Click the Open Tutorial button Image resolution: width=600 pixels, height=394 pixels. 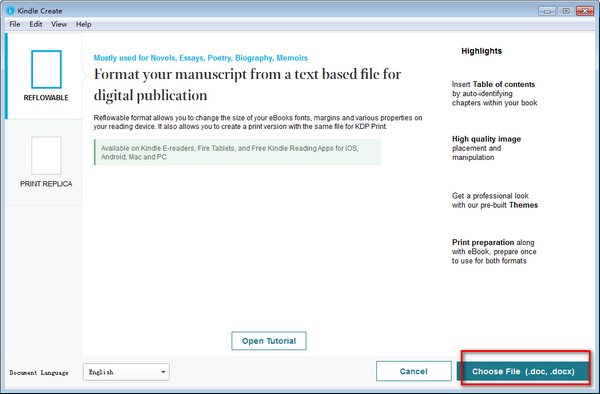coord(269,341)
